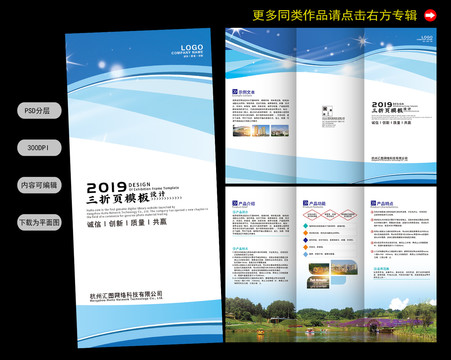Click the red circular arrow icon

pos(430,15)
